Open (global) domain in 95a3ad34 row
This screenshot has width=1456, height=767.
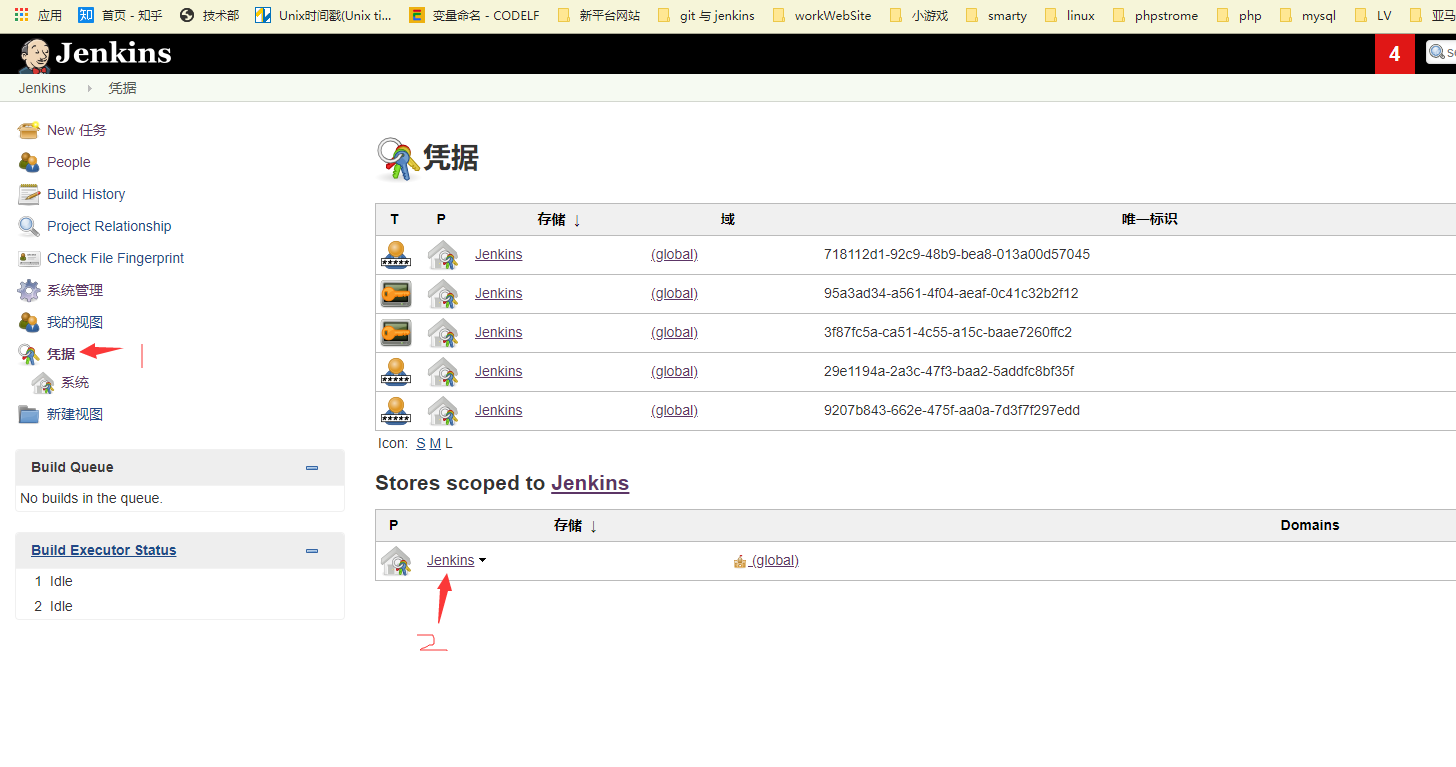point(674,294)
